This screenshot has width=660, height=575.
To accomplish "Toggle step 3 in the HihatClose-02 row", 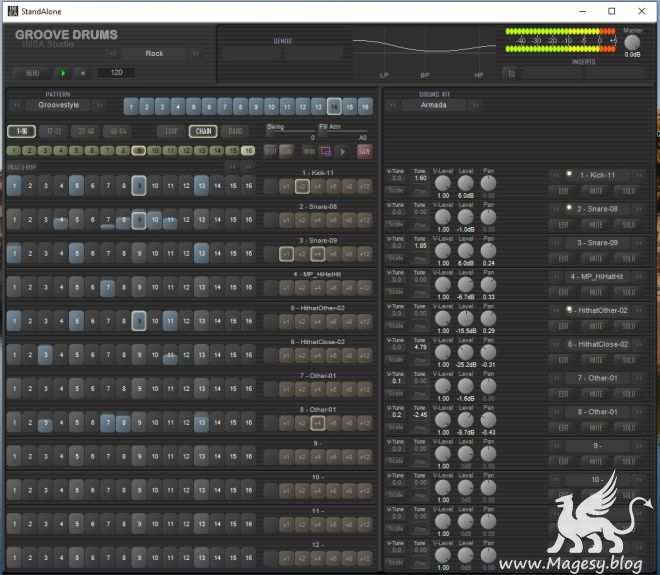I will coord(45,355).
